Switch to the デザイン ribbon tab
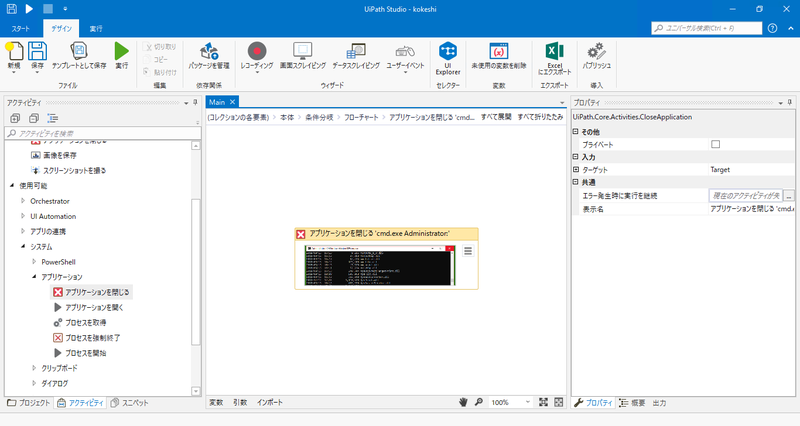The width and height of the screenshot is (800, 426). point(61,29)
